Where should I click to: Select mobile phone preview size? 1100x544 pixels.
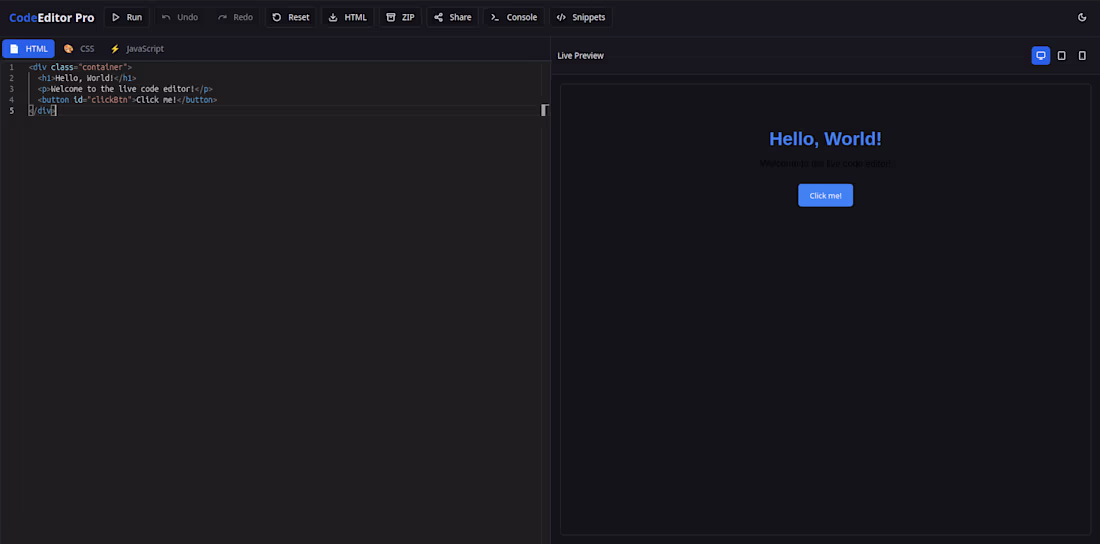coord(1082,55)
